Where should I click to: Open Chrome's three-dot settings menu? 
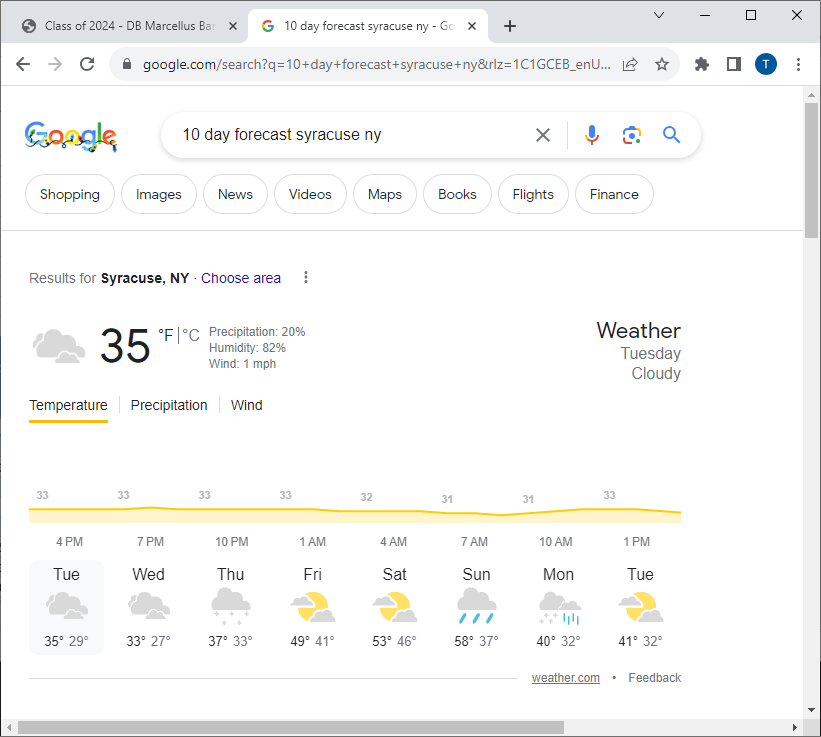tap(797, 63)
